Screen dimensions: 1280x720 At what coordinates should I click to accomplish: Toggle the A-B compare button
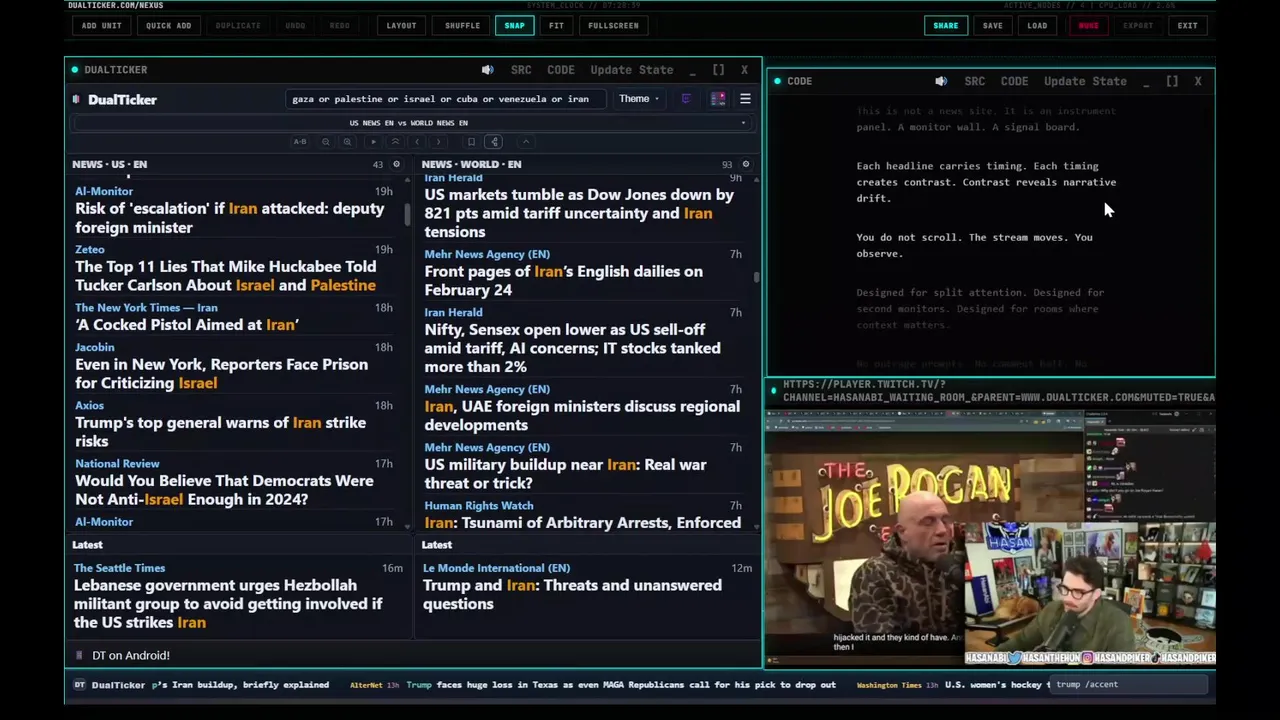click(x=300, y=142)
